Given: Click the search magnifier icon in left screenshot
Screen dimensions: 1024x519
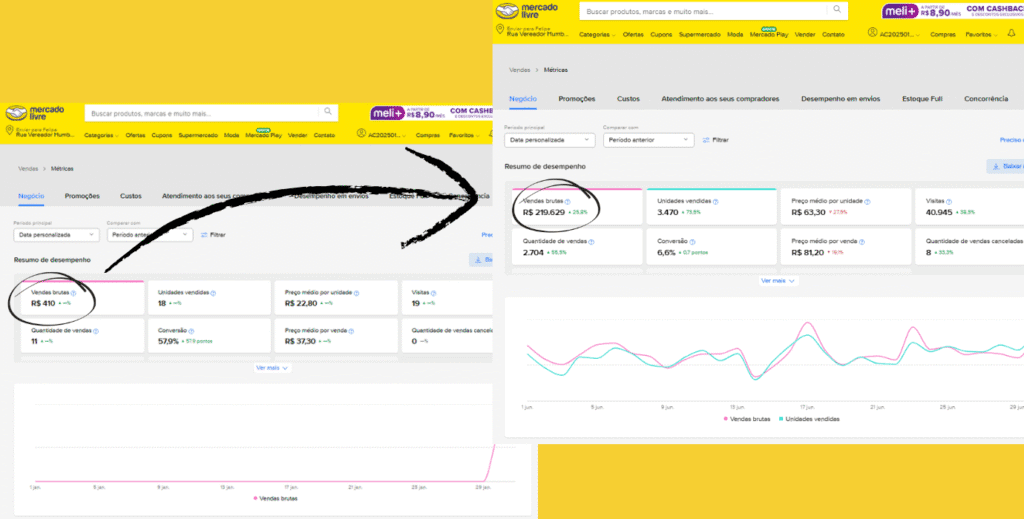Looking at the screenshot, I should (328, 112).
